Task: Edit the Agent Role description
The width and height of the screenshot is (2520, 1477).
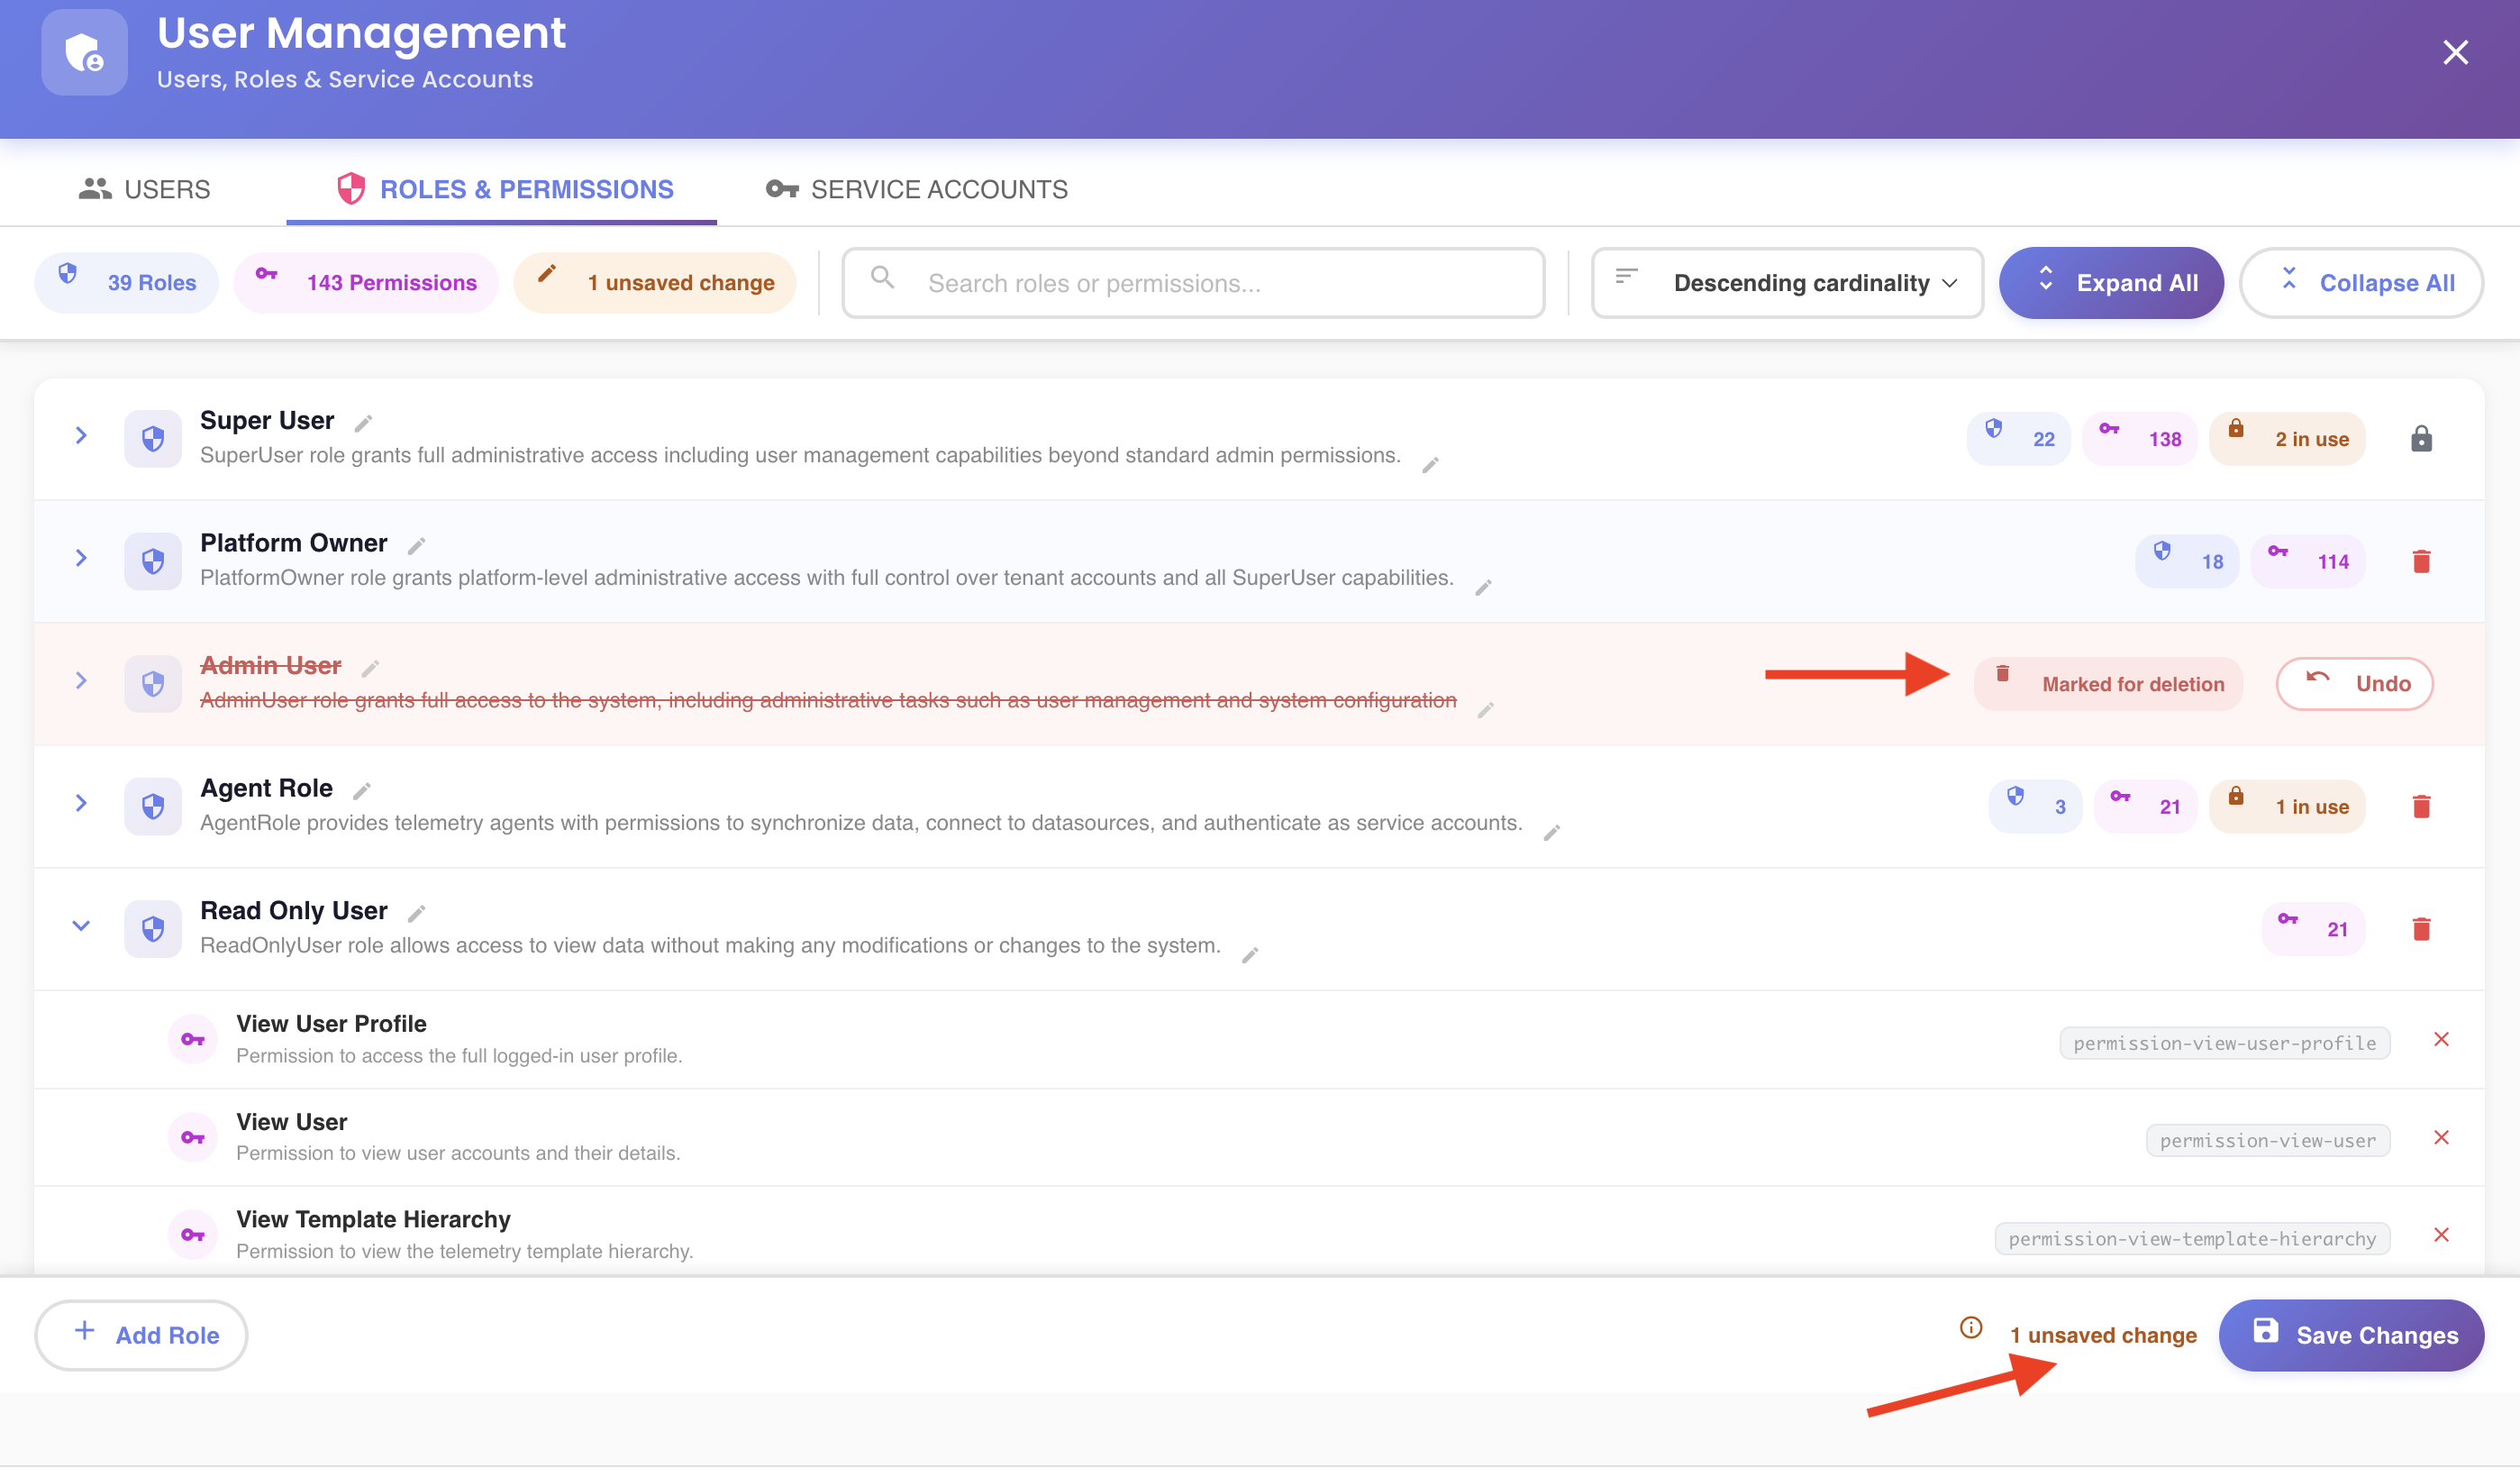Action: tap(1552, 833)
